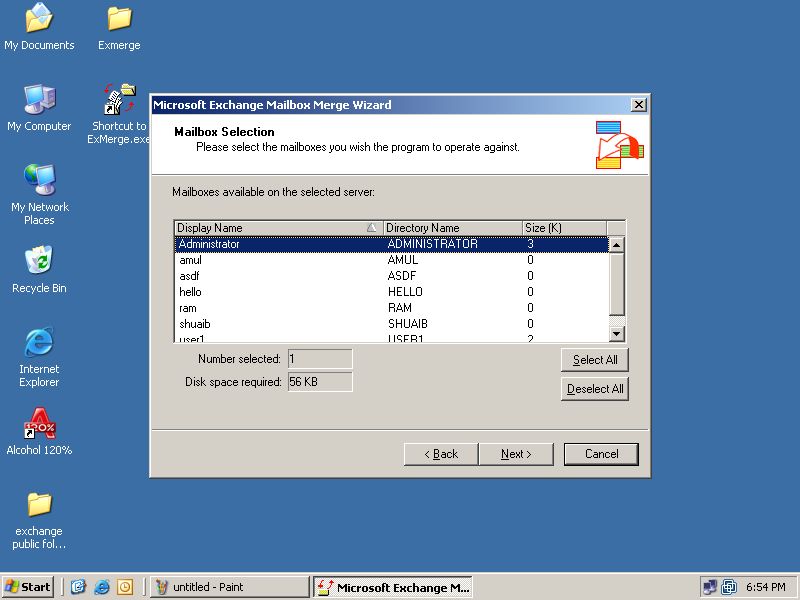Click the Deselect All button

(x=594, y=389)
